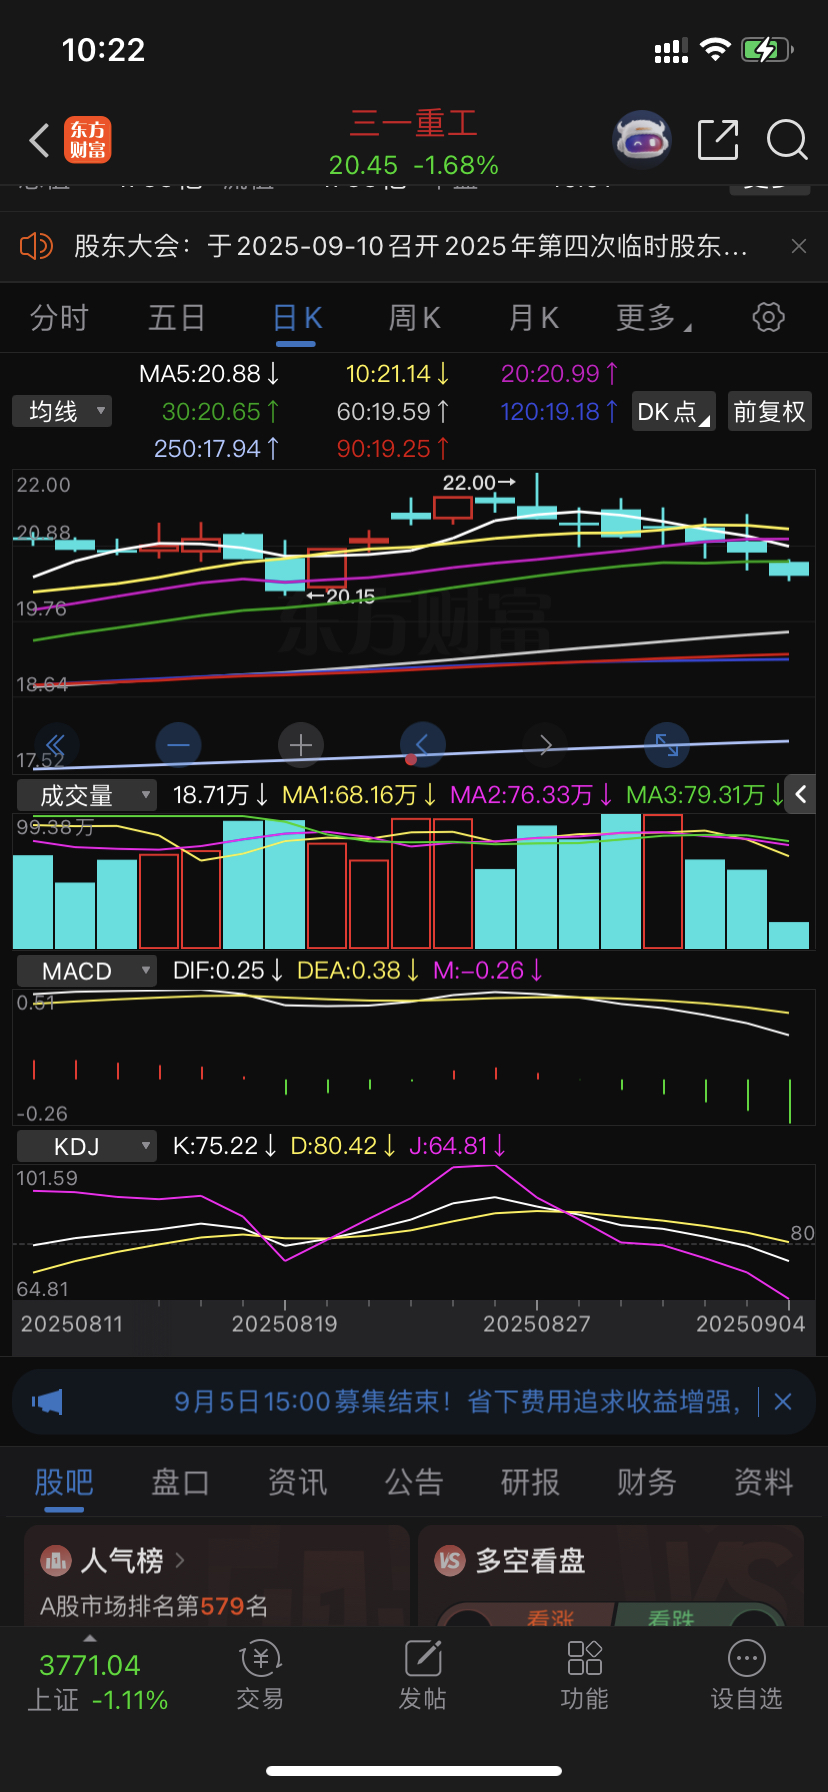
Task: Open the 资料 profile tab
Action: point(764,1482)
